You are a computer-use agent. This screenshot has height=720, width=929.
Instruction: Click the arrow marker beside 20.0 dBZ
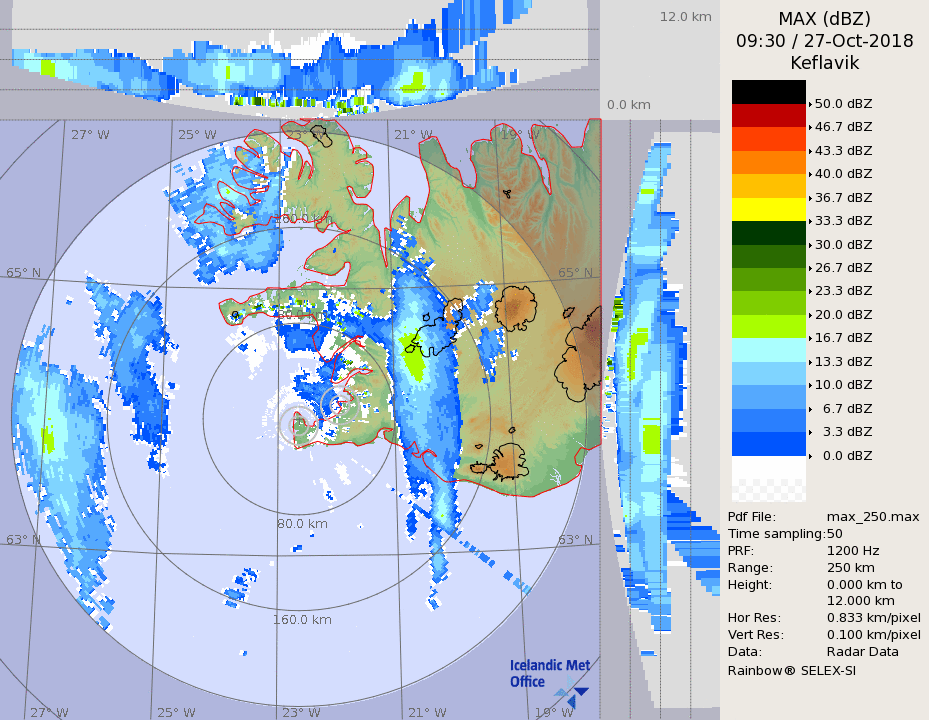coord(810,315)
